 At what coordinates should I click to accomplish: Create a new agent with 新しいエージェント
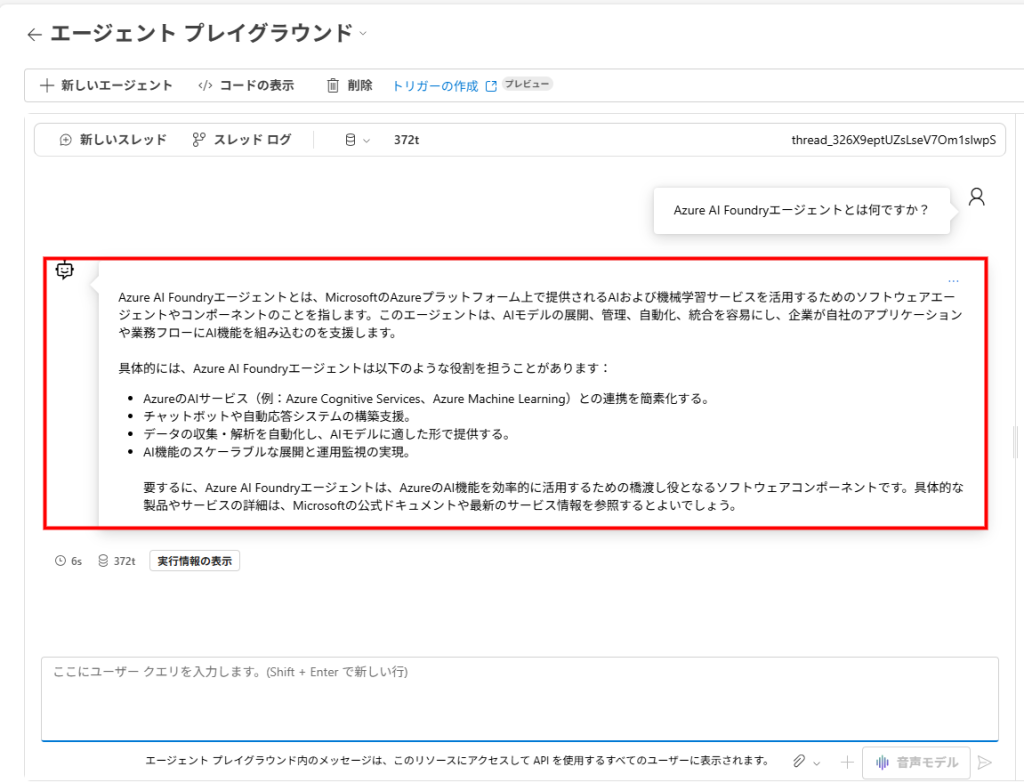tap(106, 85)
